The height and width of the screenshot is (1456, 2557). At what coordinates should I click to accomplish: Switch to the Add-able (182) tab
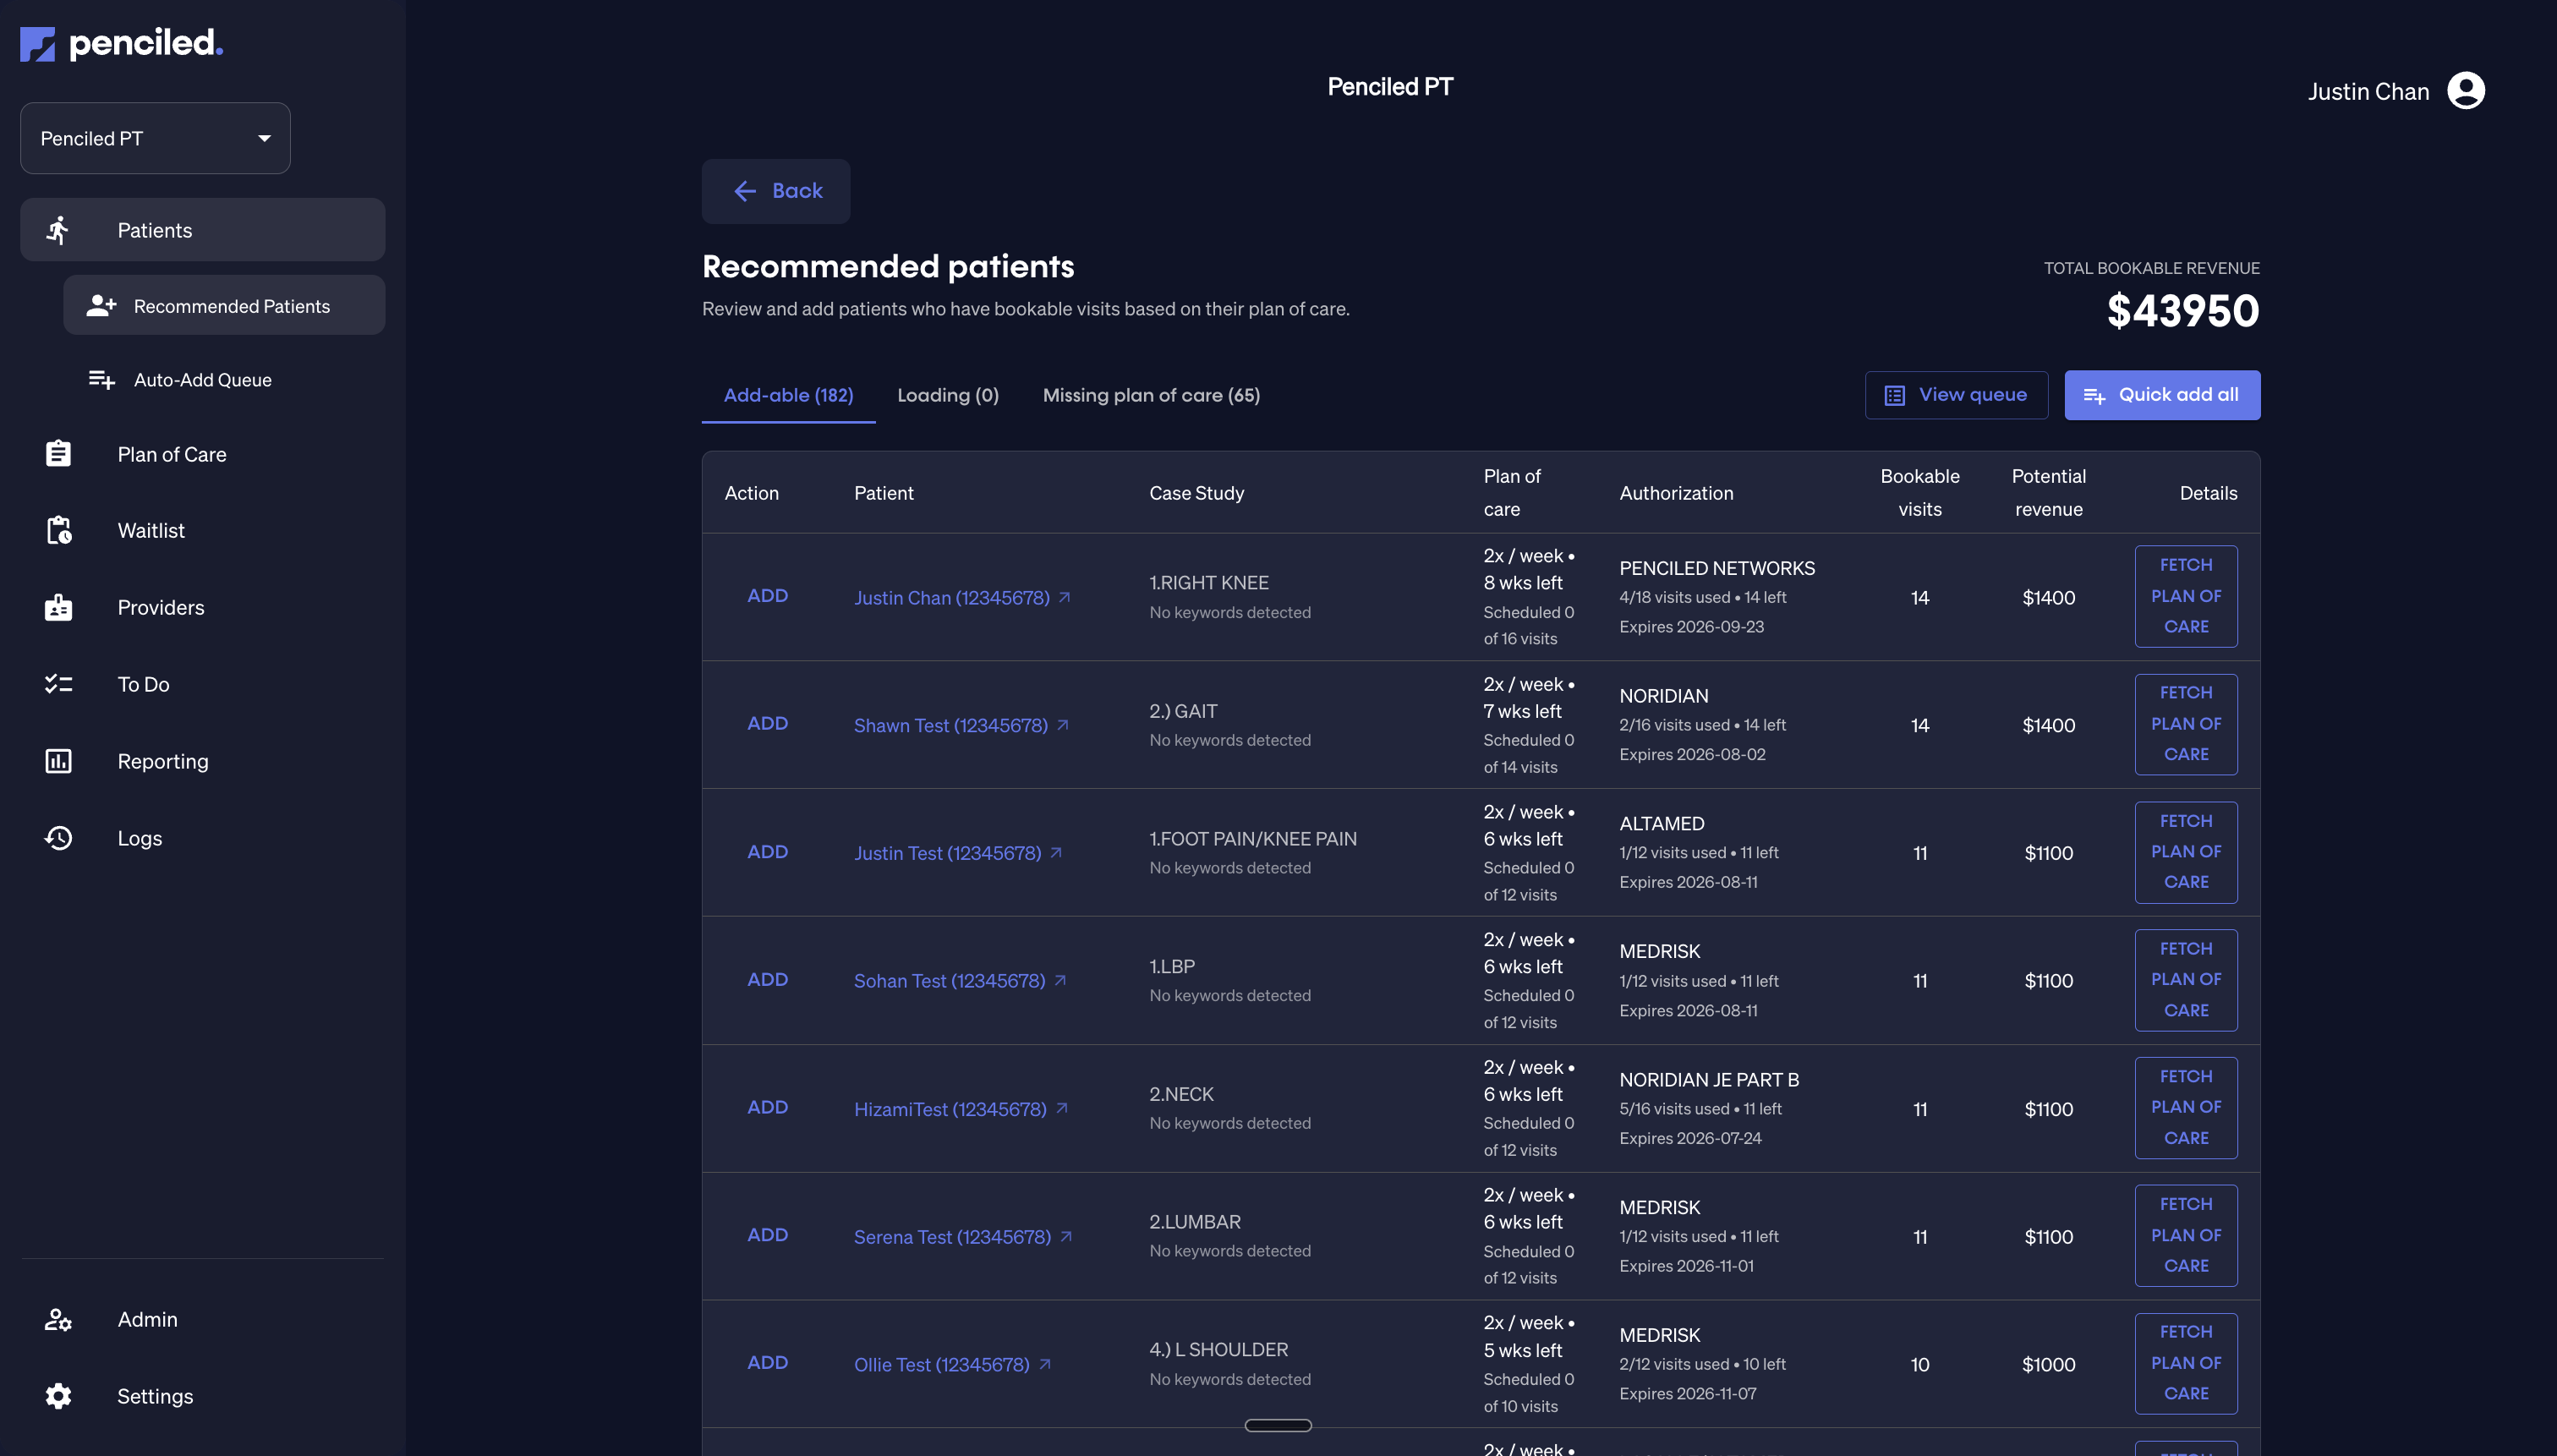(x=788, y=396)
